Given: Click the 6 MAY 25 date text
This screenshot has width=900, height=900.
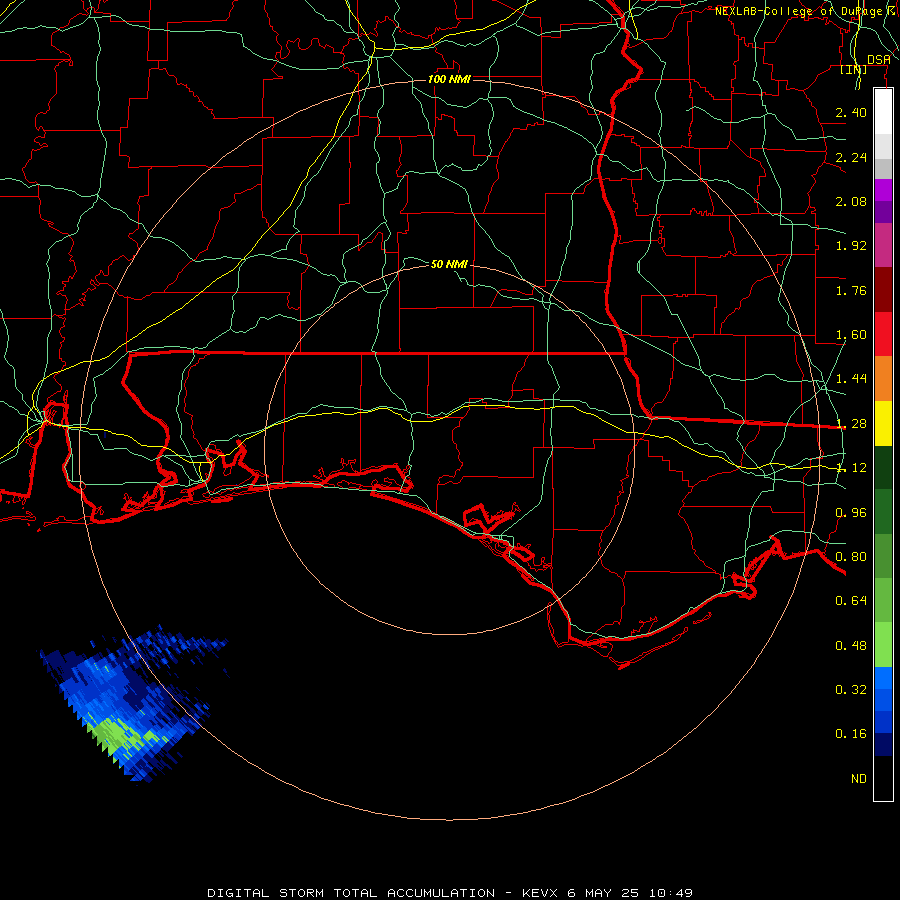Looking at the screenshot, I should [603, 893].
